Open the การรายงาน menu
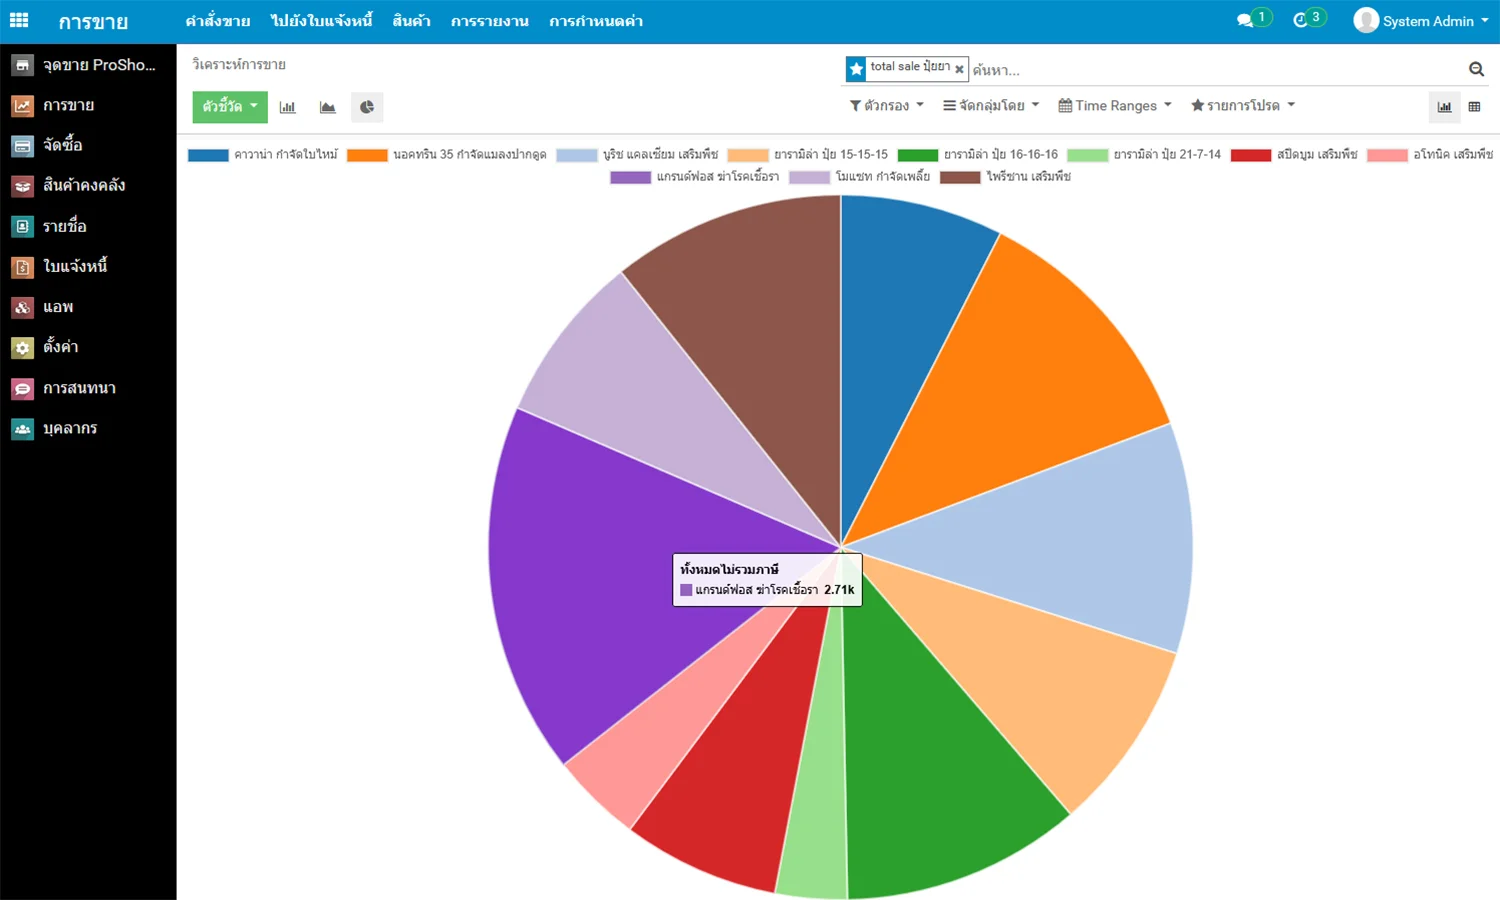 (x=489, y=21)
